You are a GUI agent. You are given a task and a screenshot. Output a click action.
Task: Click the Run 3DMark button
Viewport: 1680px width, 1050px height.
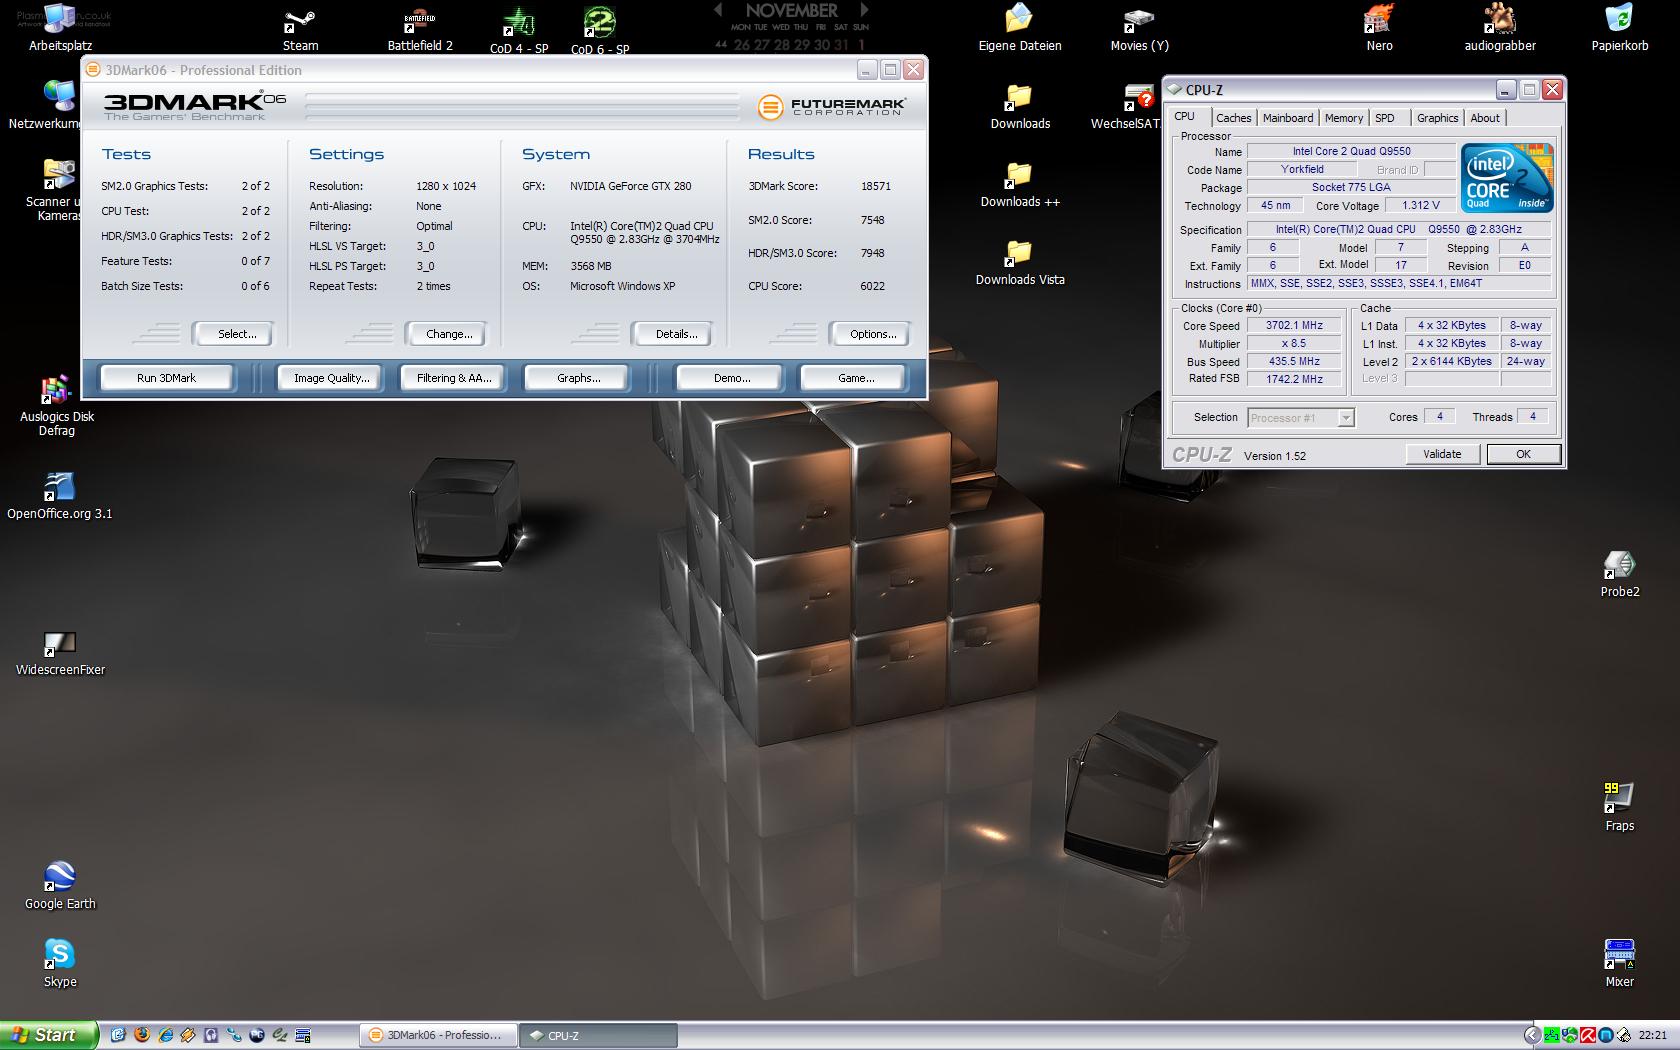[x=166, y=378]
